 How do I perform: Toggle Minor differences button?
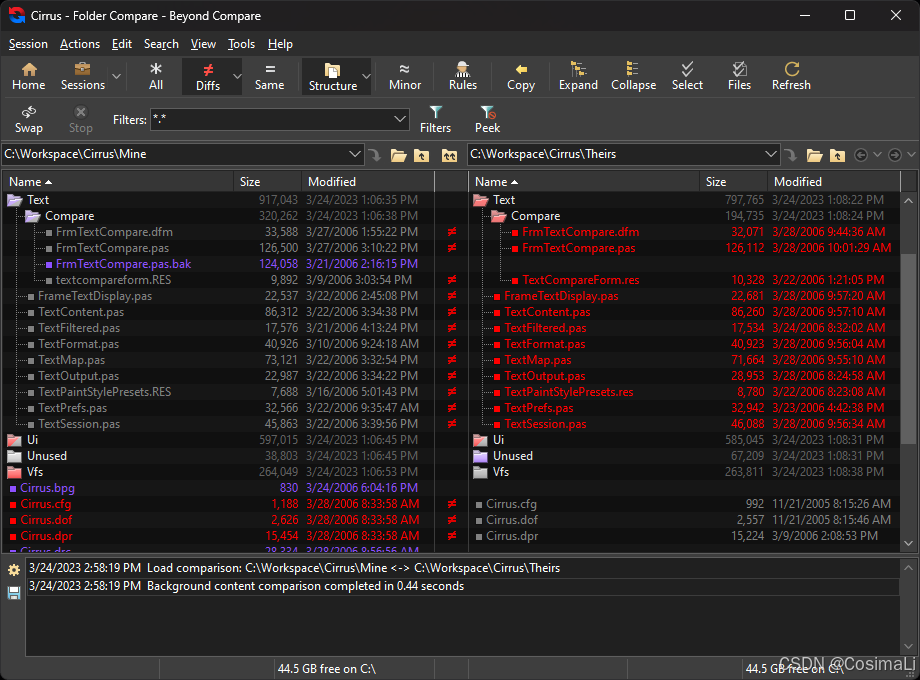click(x=405, y=76)
